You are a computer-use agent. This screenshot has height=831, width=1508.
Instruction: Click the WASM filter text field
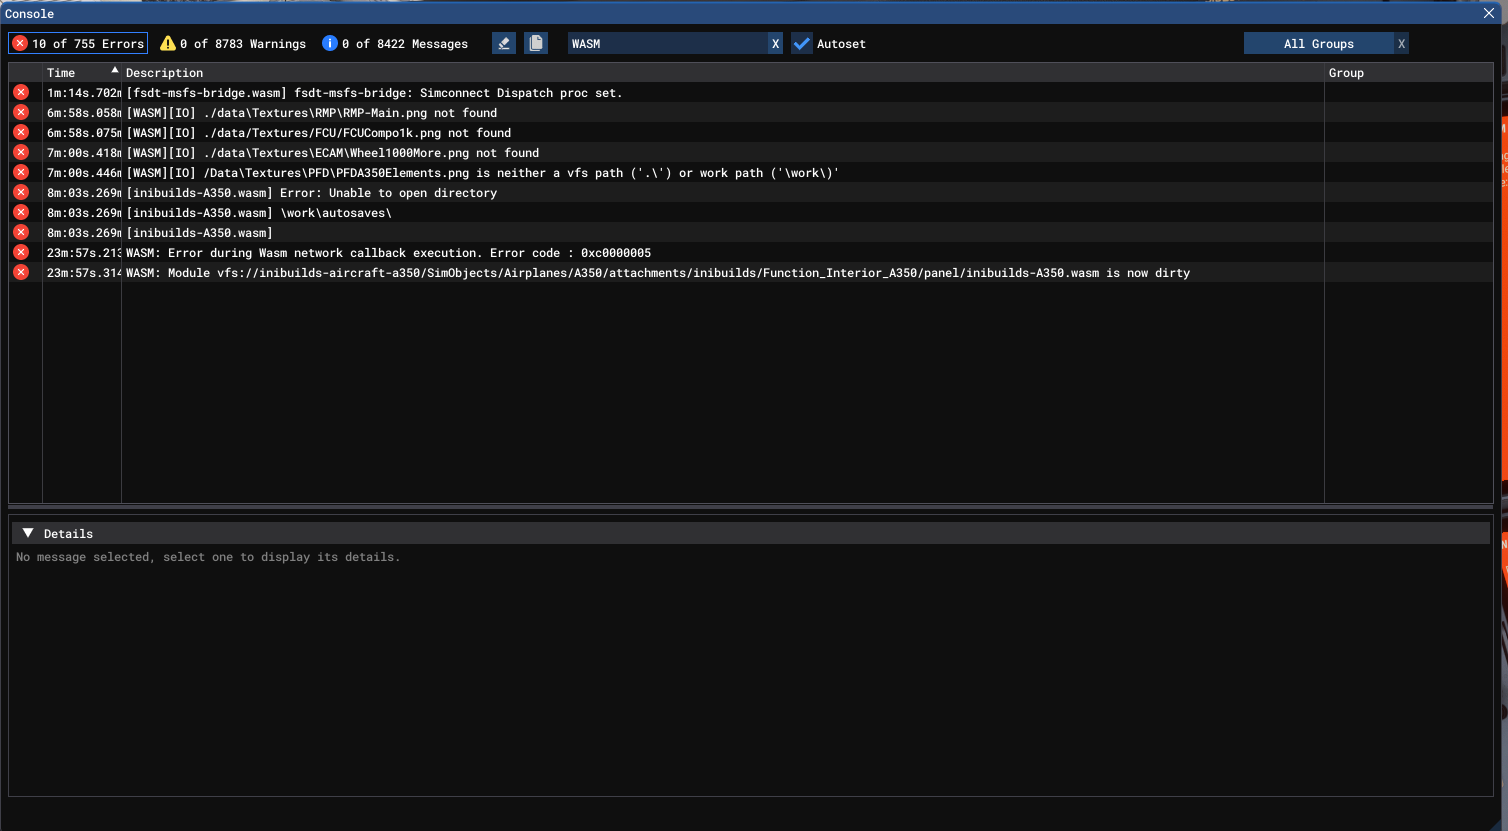[x=666, y=44]
